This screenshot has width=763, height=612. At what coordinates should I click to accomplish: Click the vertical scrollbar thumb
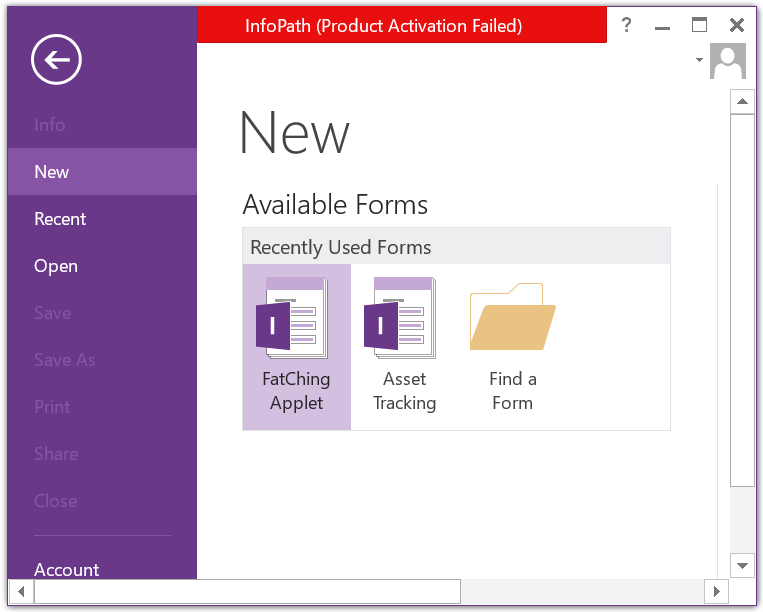point(743,300)
